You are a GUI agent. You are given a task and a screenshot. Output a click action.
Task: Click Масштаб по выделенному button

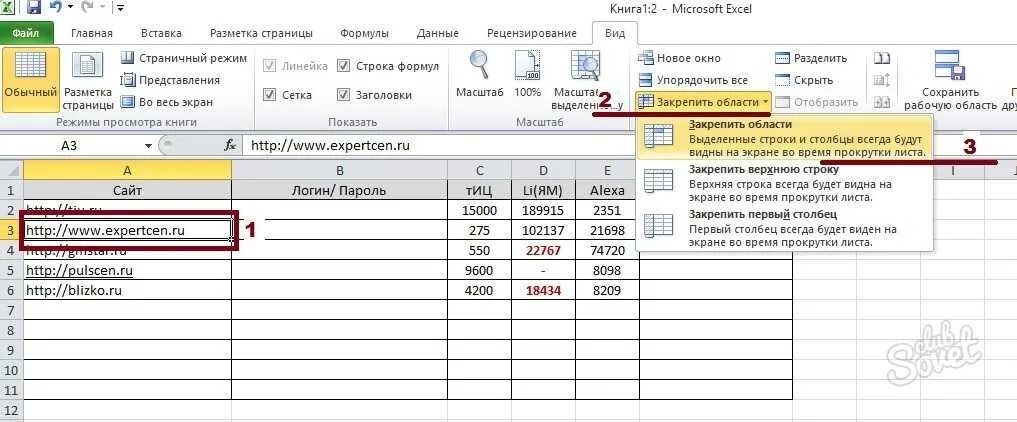(586, 78)
